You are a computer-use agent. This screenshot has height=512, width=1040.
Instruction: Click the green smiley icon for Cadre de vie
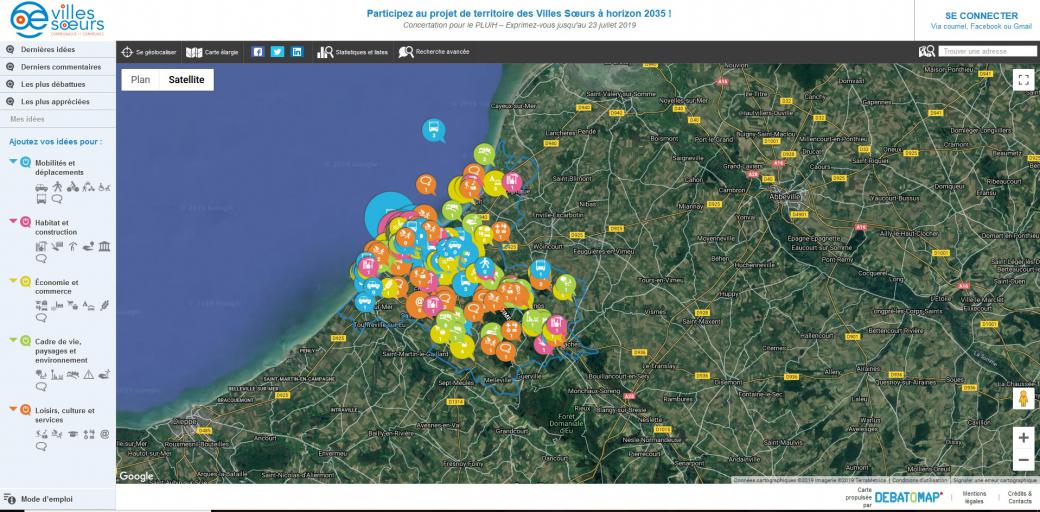pyautogui.click(x=25, y=341)
